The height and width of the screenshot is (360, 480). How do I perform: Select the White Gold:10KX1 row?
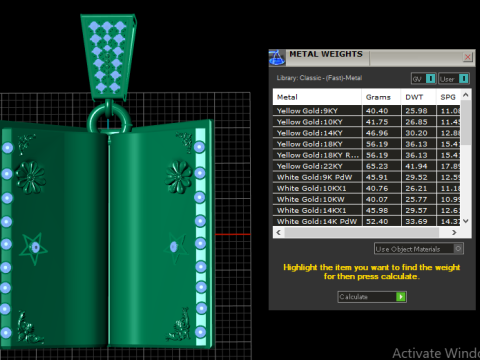coord(367,188)
